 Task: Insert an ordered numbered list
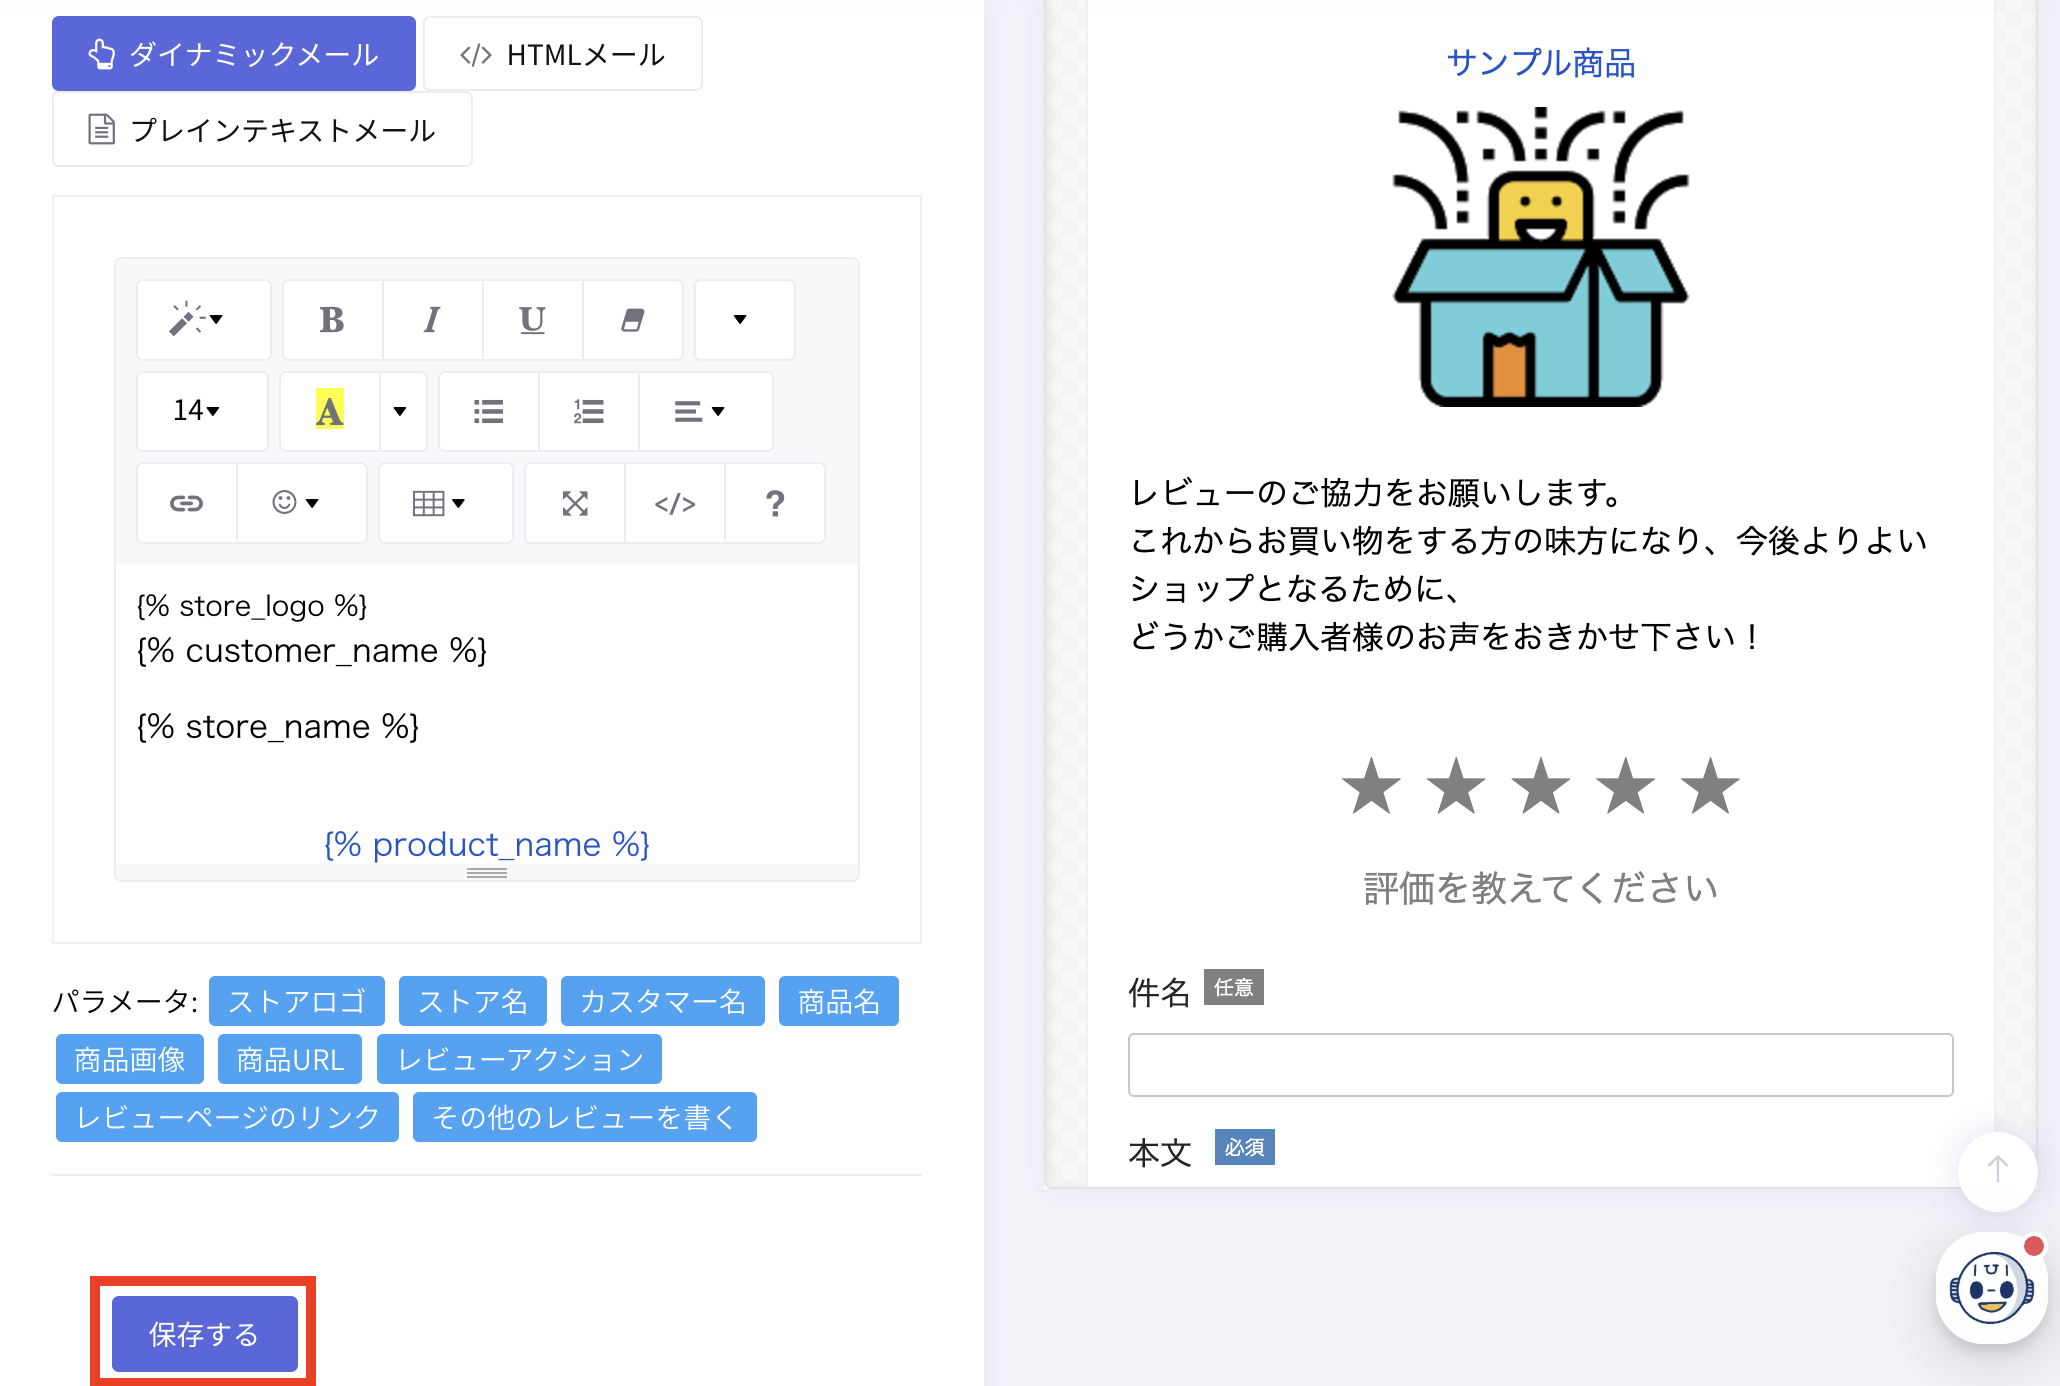[588, 411]
